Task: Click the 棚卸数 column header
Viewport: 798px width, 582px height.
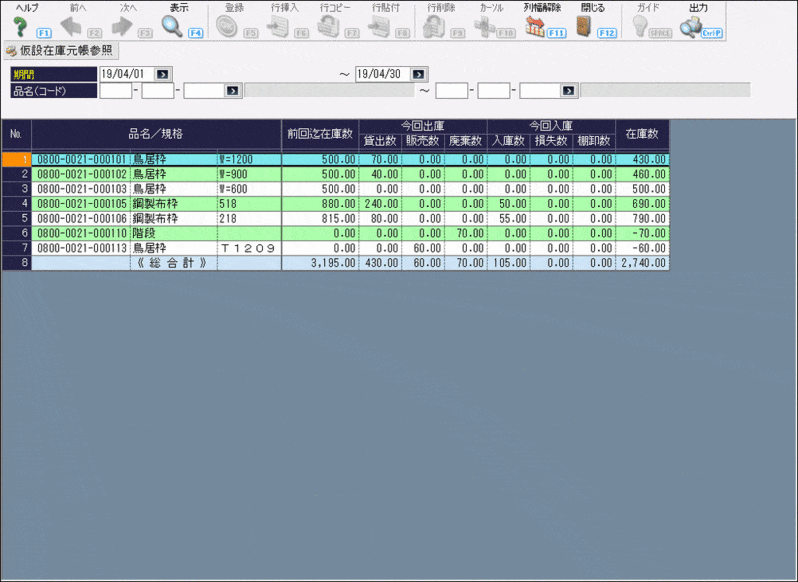Action: pos(594,141)
